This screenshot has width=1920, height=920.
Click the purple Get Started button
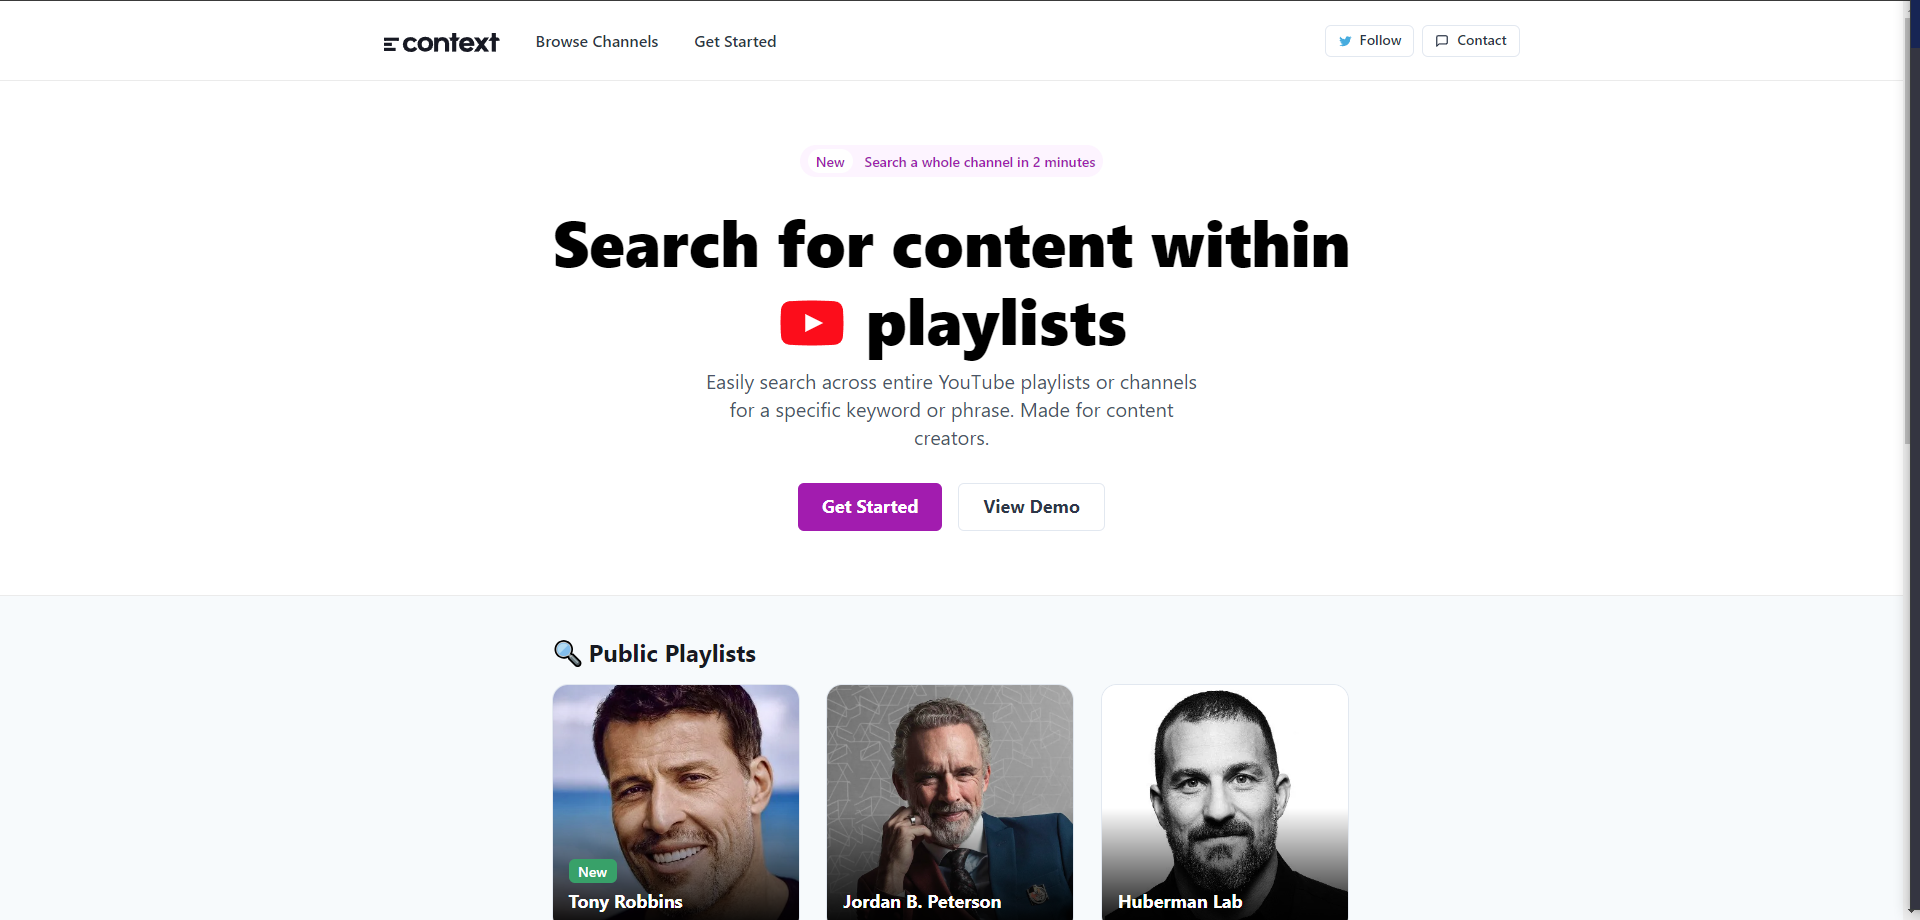click(x=869, y=507)
